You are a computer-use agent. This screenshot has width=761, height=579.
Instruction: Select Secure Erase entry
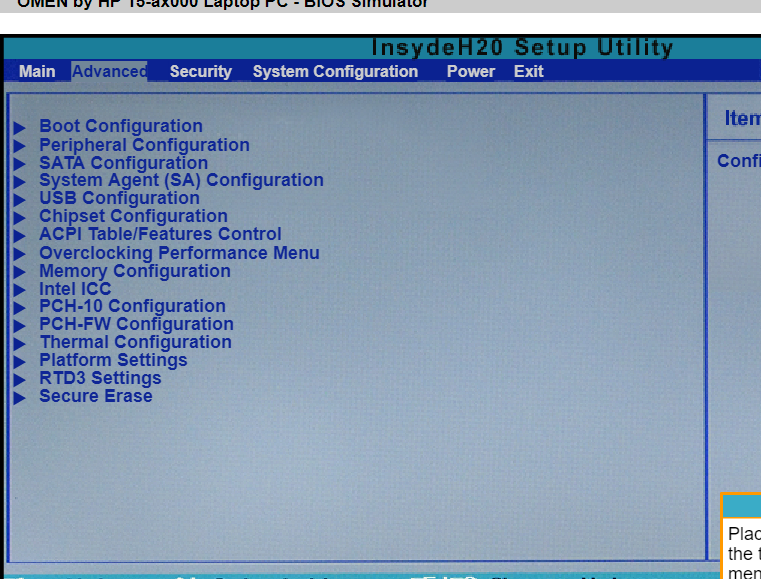(x=96, y=396)
